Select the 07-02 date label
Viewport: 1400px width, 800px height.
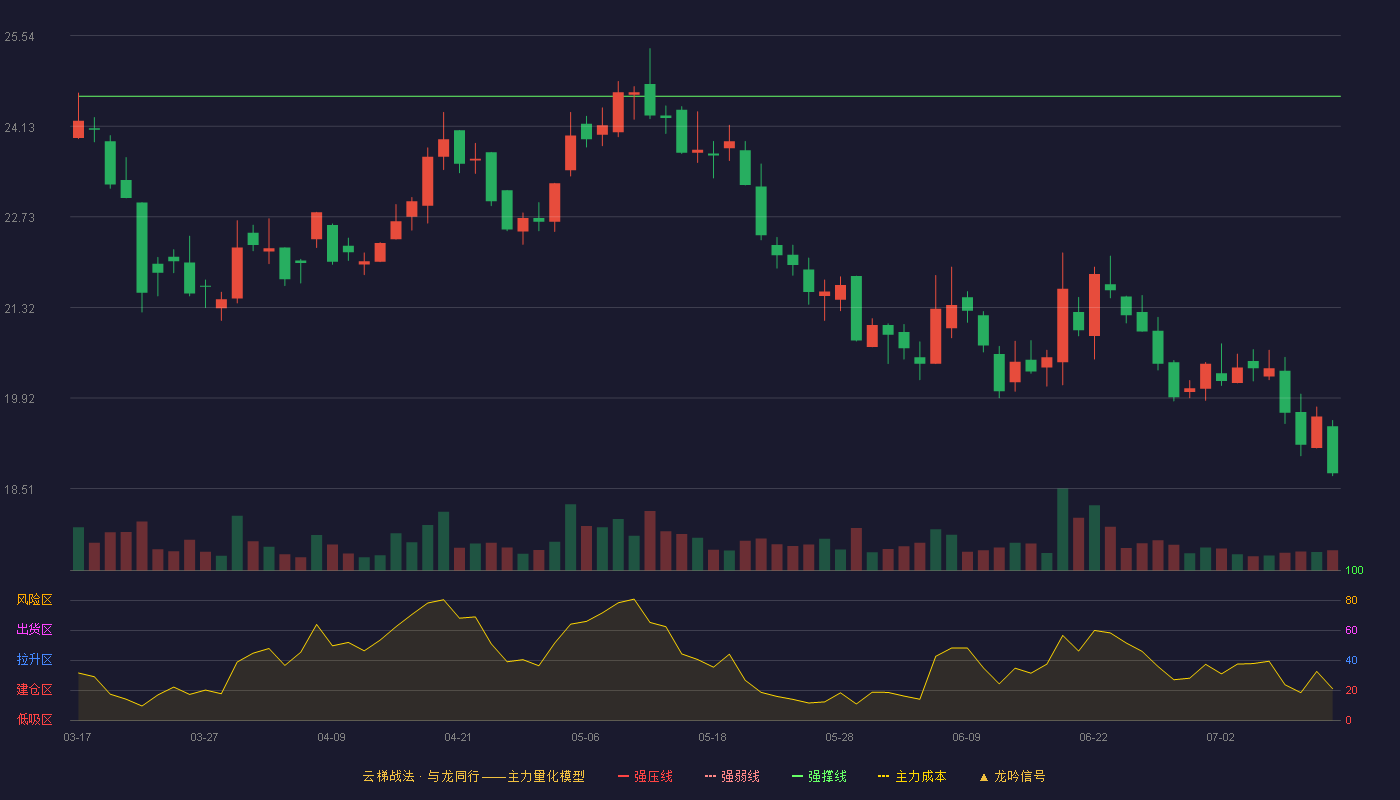coord(1220,737)
